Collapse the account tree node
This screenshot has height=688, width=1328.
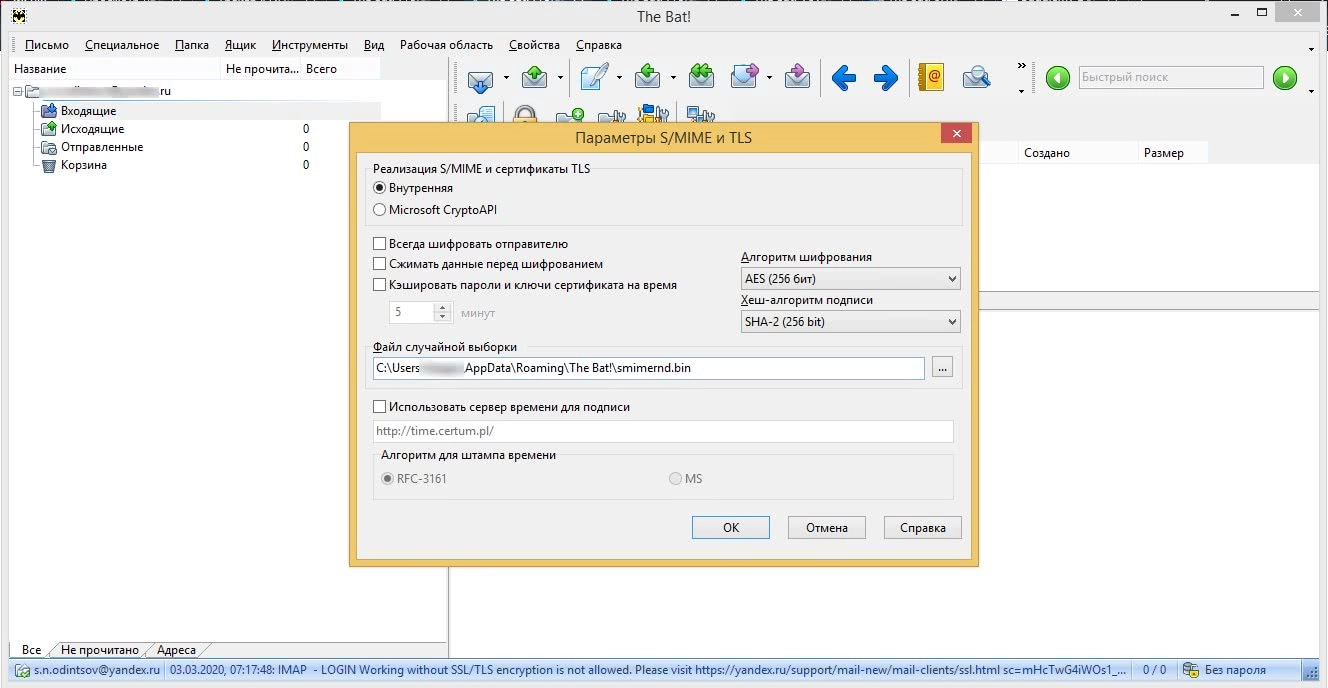tap(18, 91)
